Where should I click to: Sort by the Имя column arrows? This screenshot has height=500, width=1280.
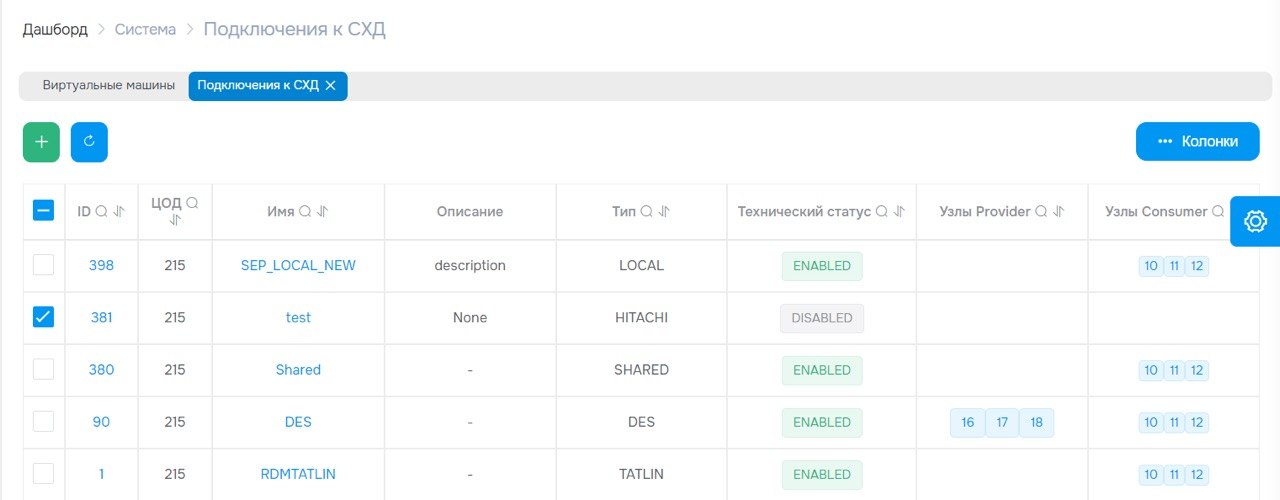(323, 211)
